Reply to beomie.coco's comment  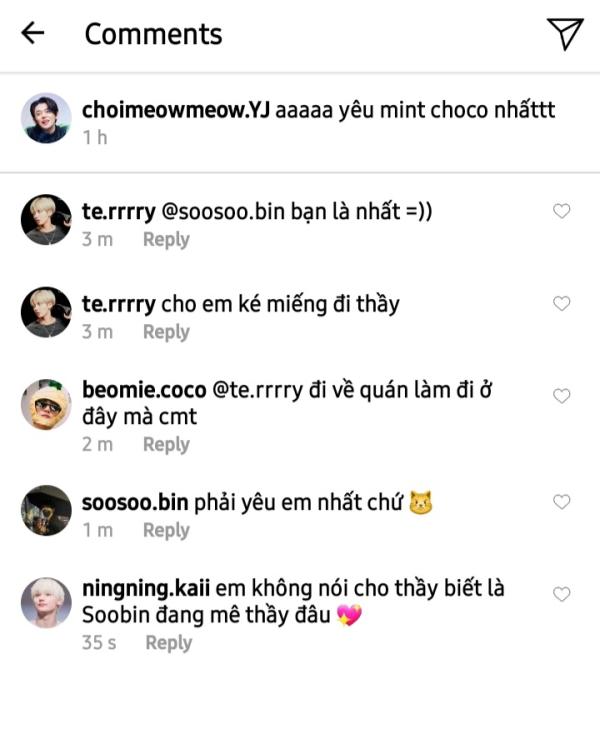coord(166,444)
